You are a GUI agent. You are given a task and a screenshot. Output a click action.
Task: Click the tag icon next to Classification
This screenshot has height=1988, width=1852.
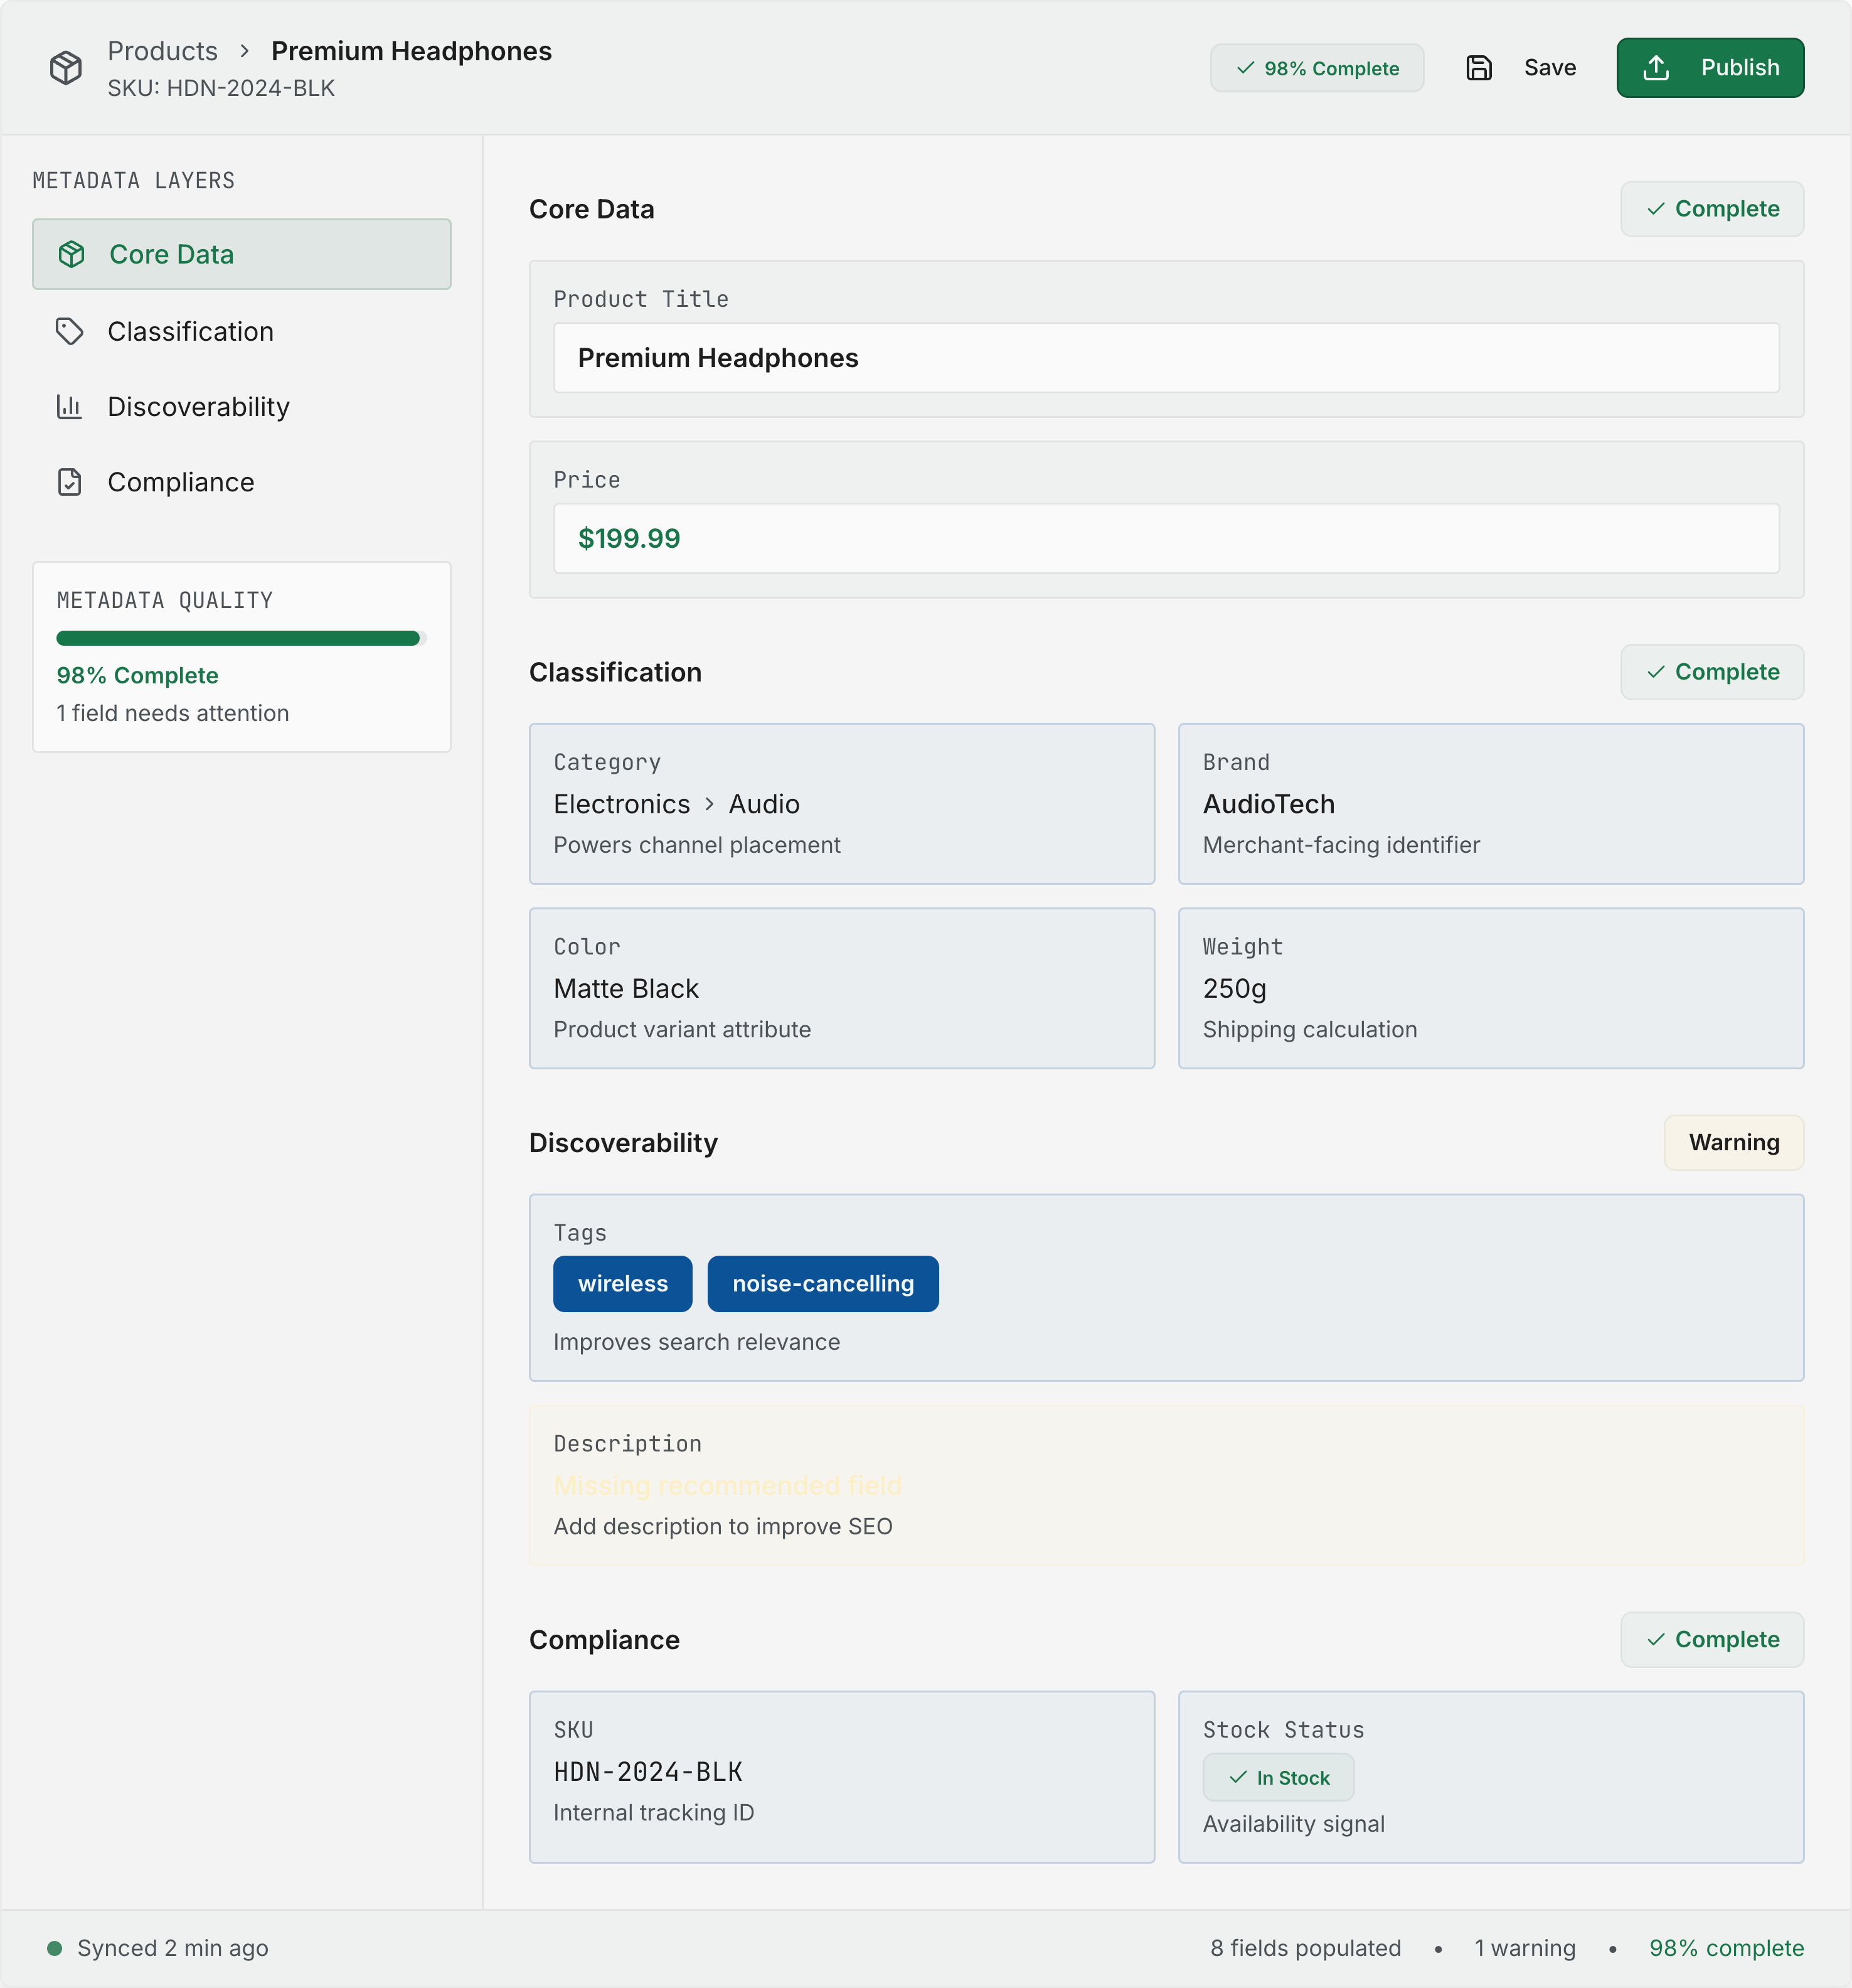point(69,331)
